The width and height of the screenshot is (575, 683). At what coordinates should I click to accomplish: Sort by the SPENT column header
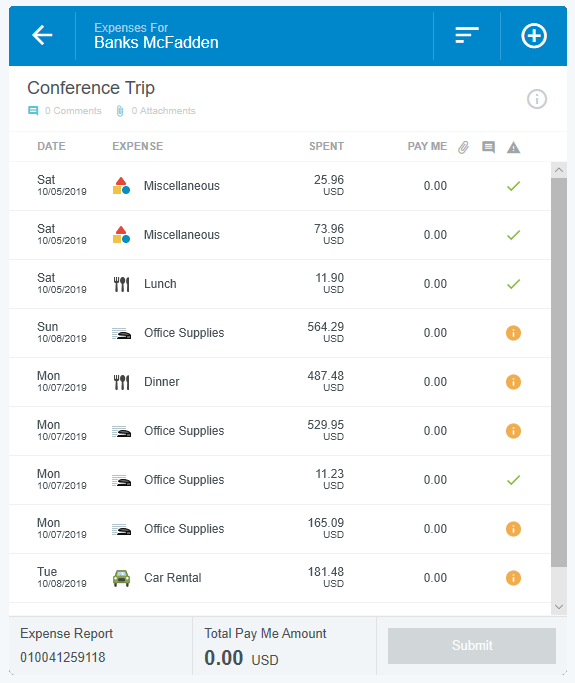pyautogui.click(x=326, y=146)
